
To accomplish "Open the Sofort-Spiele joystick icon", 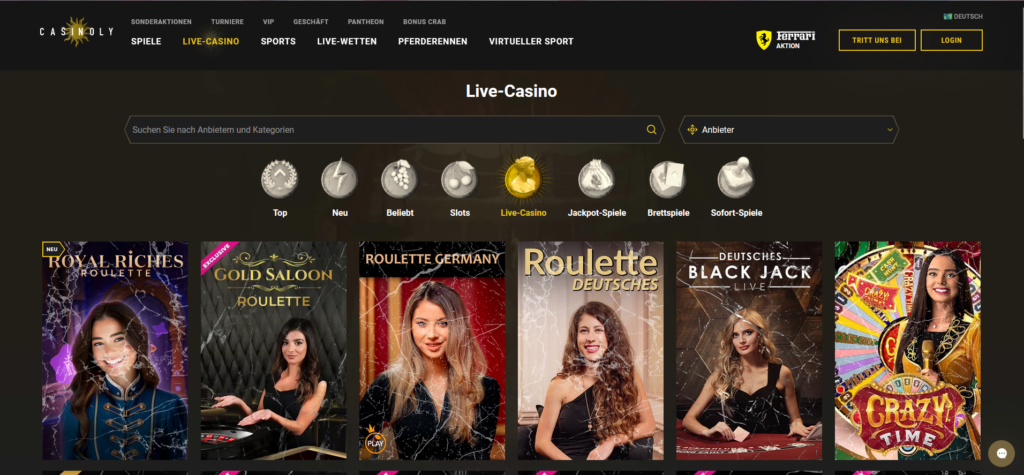I will [x=736, y=178].
